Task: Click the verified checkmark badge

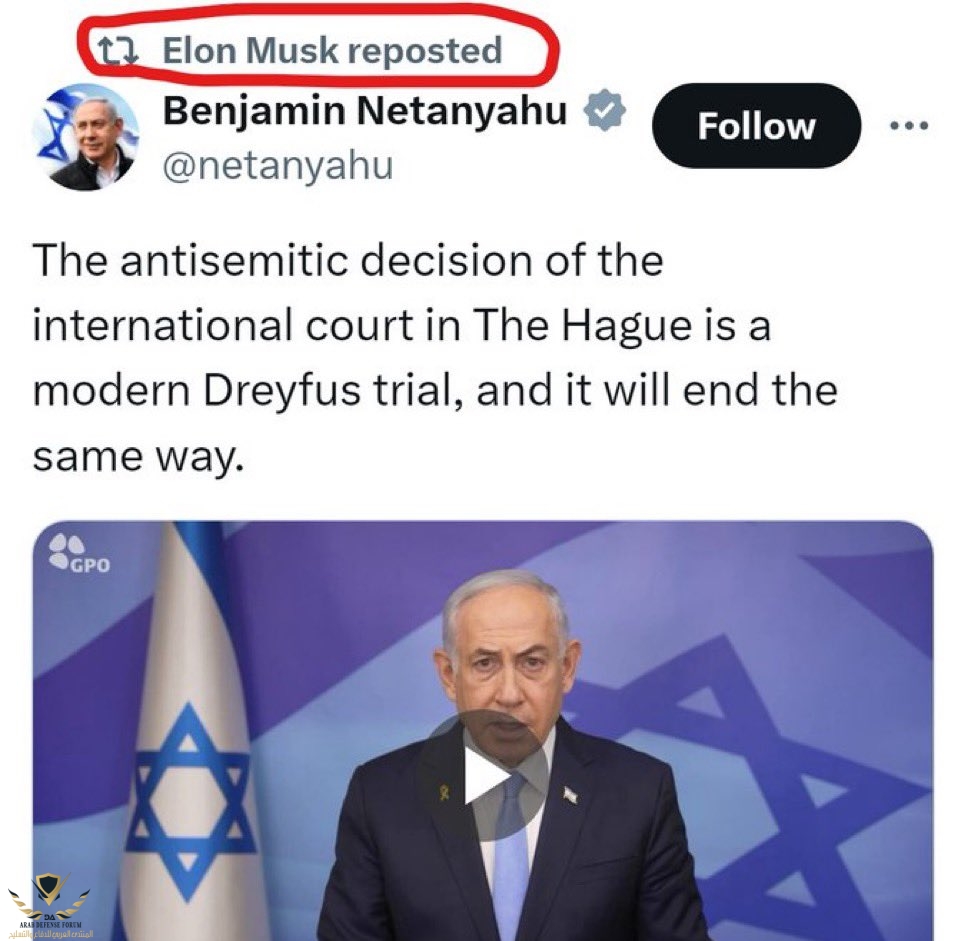Action: click(604, 110)
